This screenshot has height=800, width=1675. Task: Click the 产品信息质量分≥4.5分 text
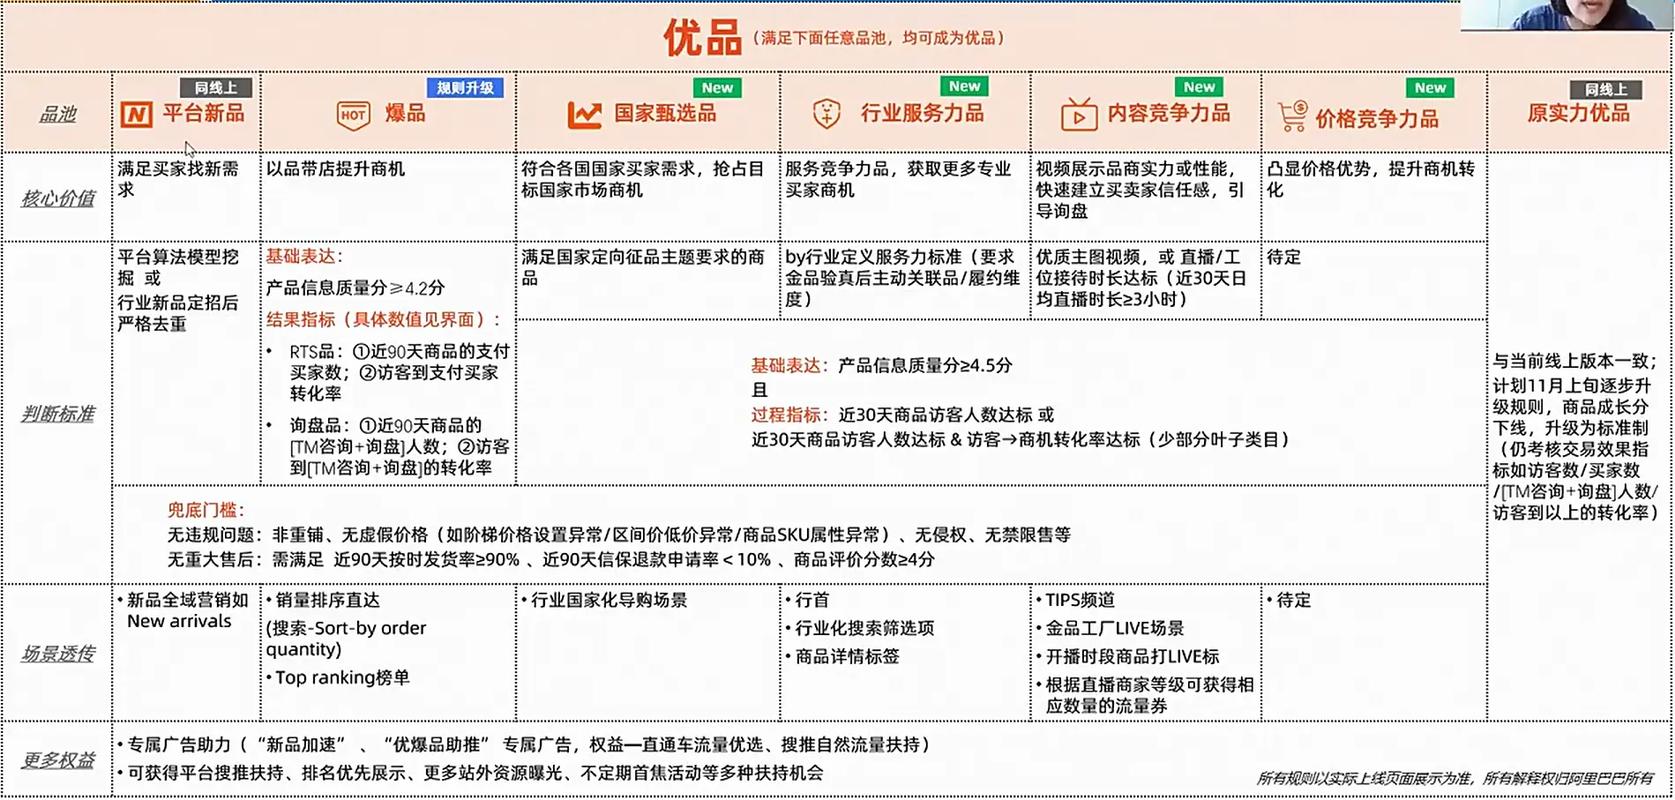(x=925, y=366)
